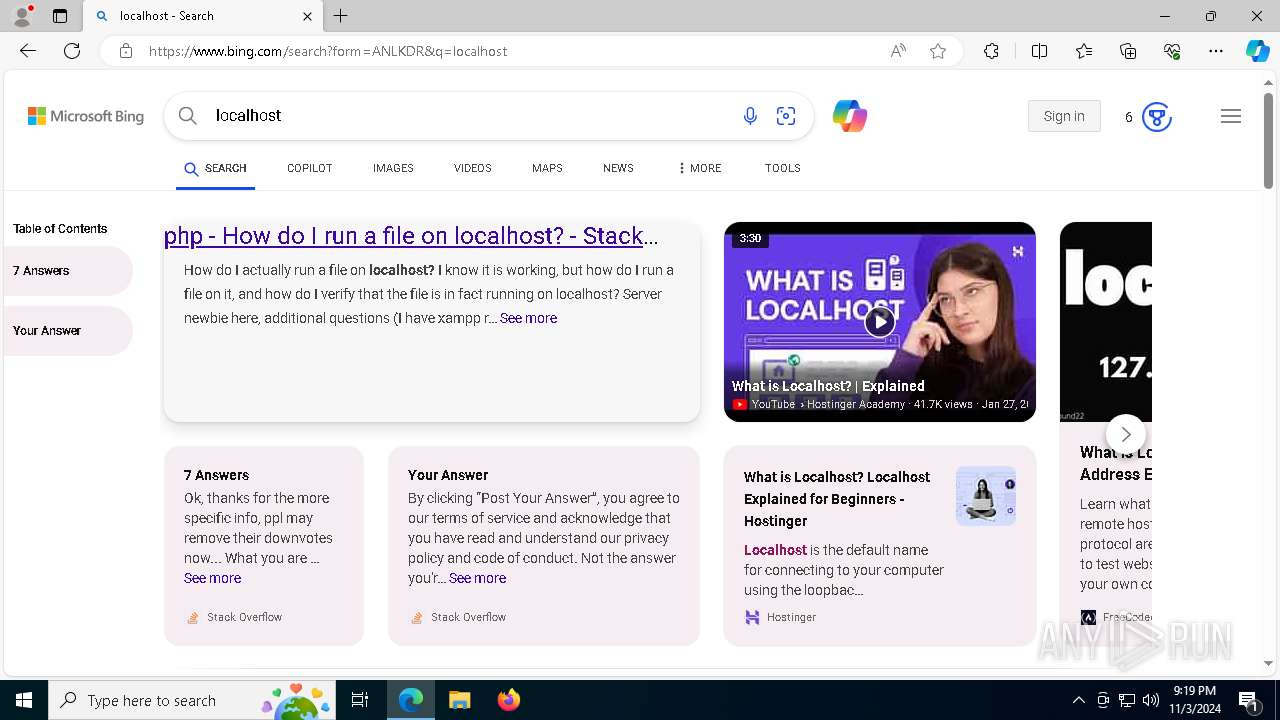Click See more under Your Answer card

(477, 578)
